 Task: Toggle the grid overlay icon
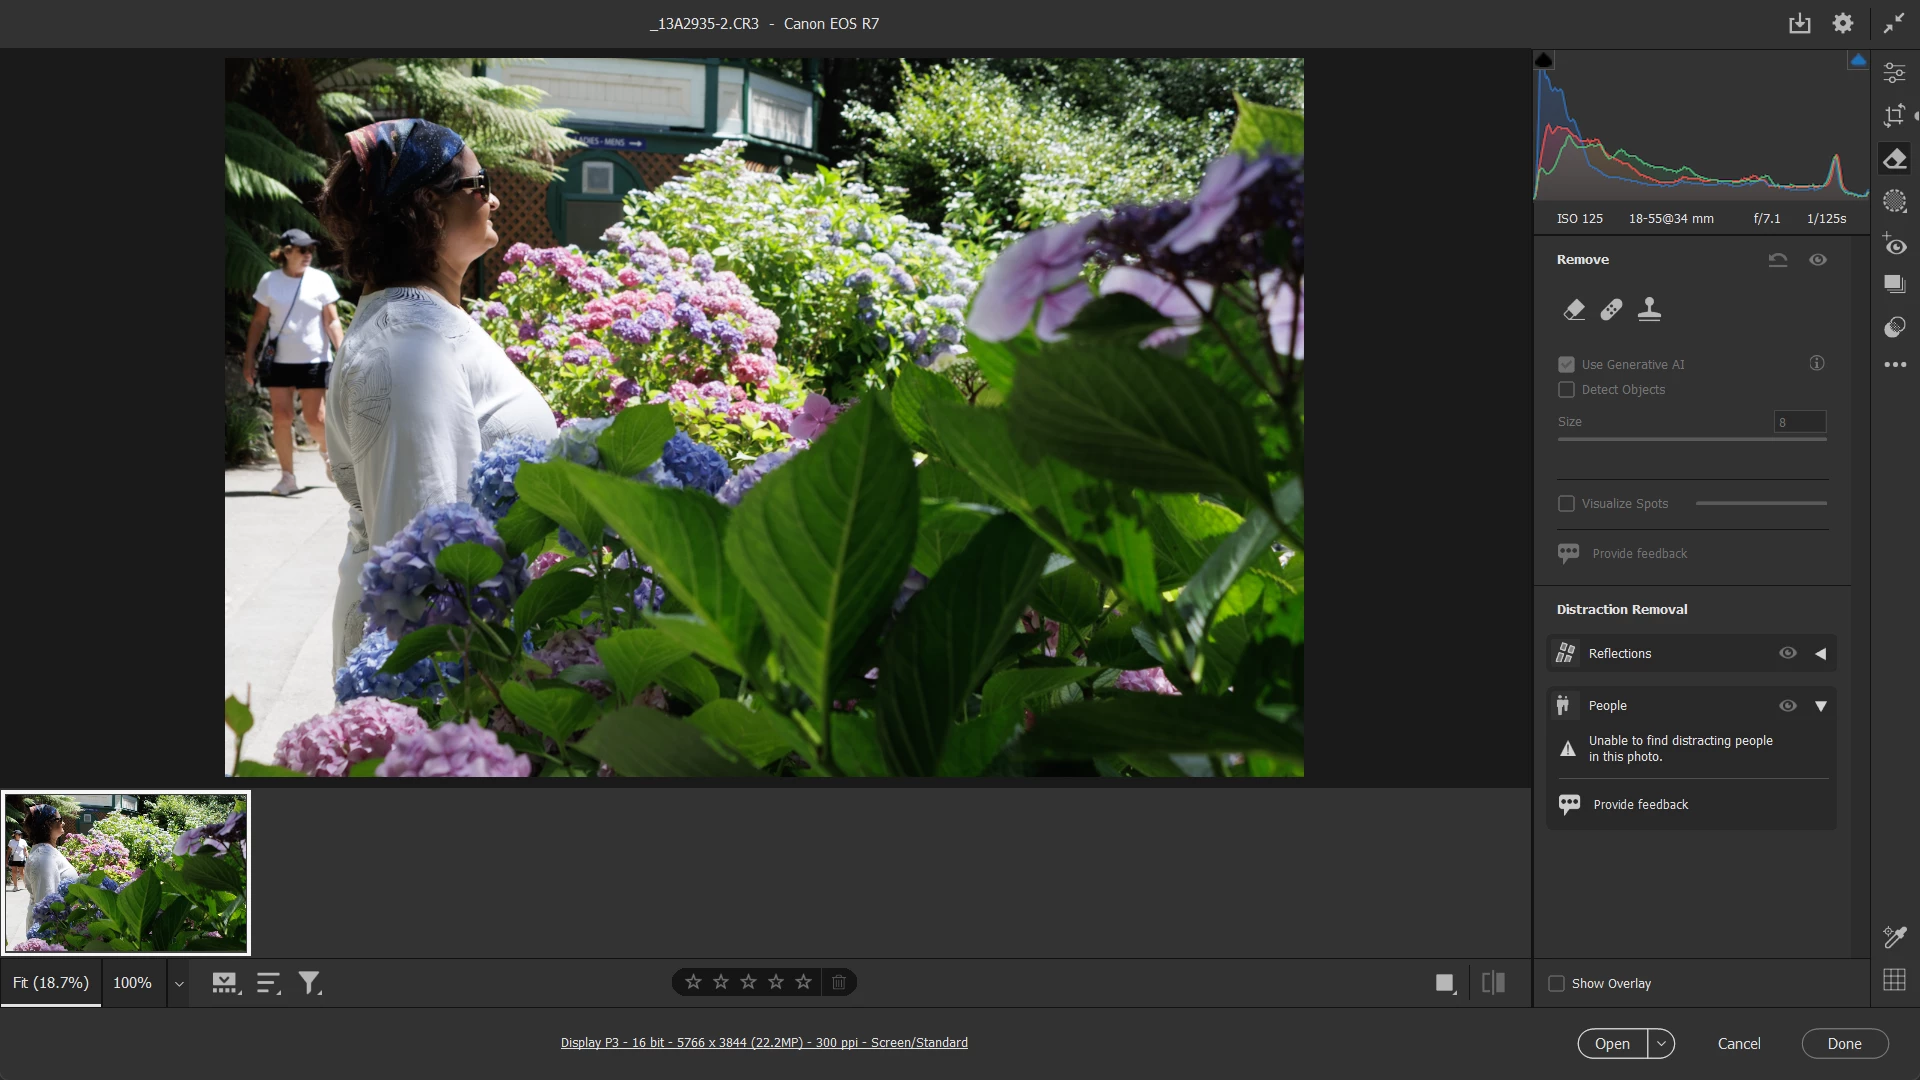pyautogui.click(x=1894, y=980)
